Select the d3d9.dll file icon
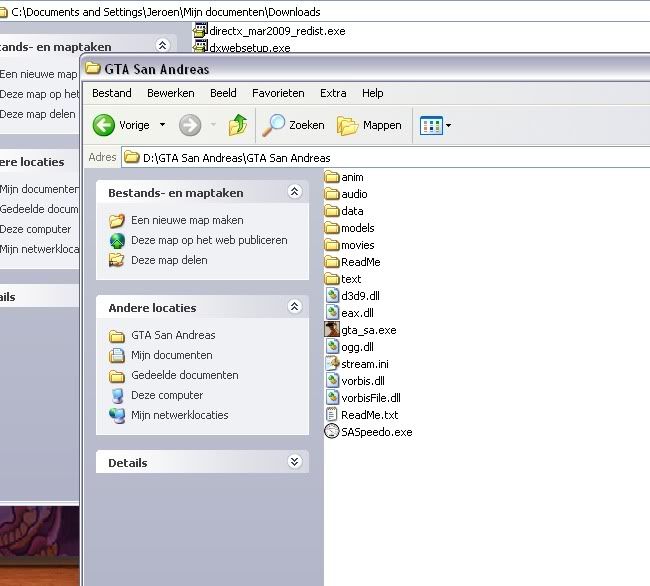 pyautogui.click(x=332, y=295)
